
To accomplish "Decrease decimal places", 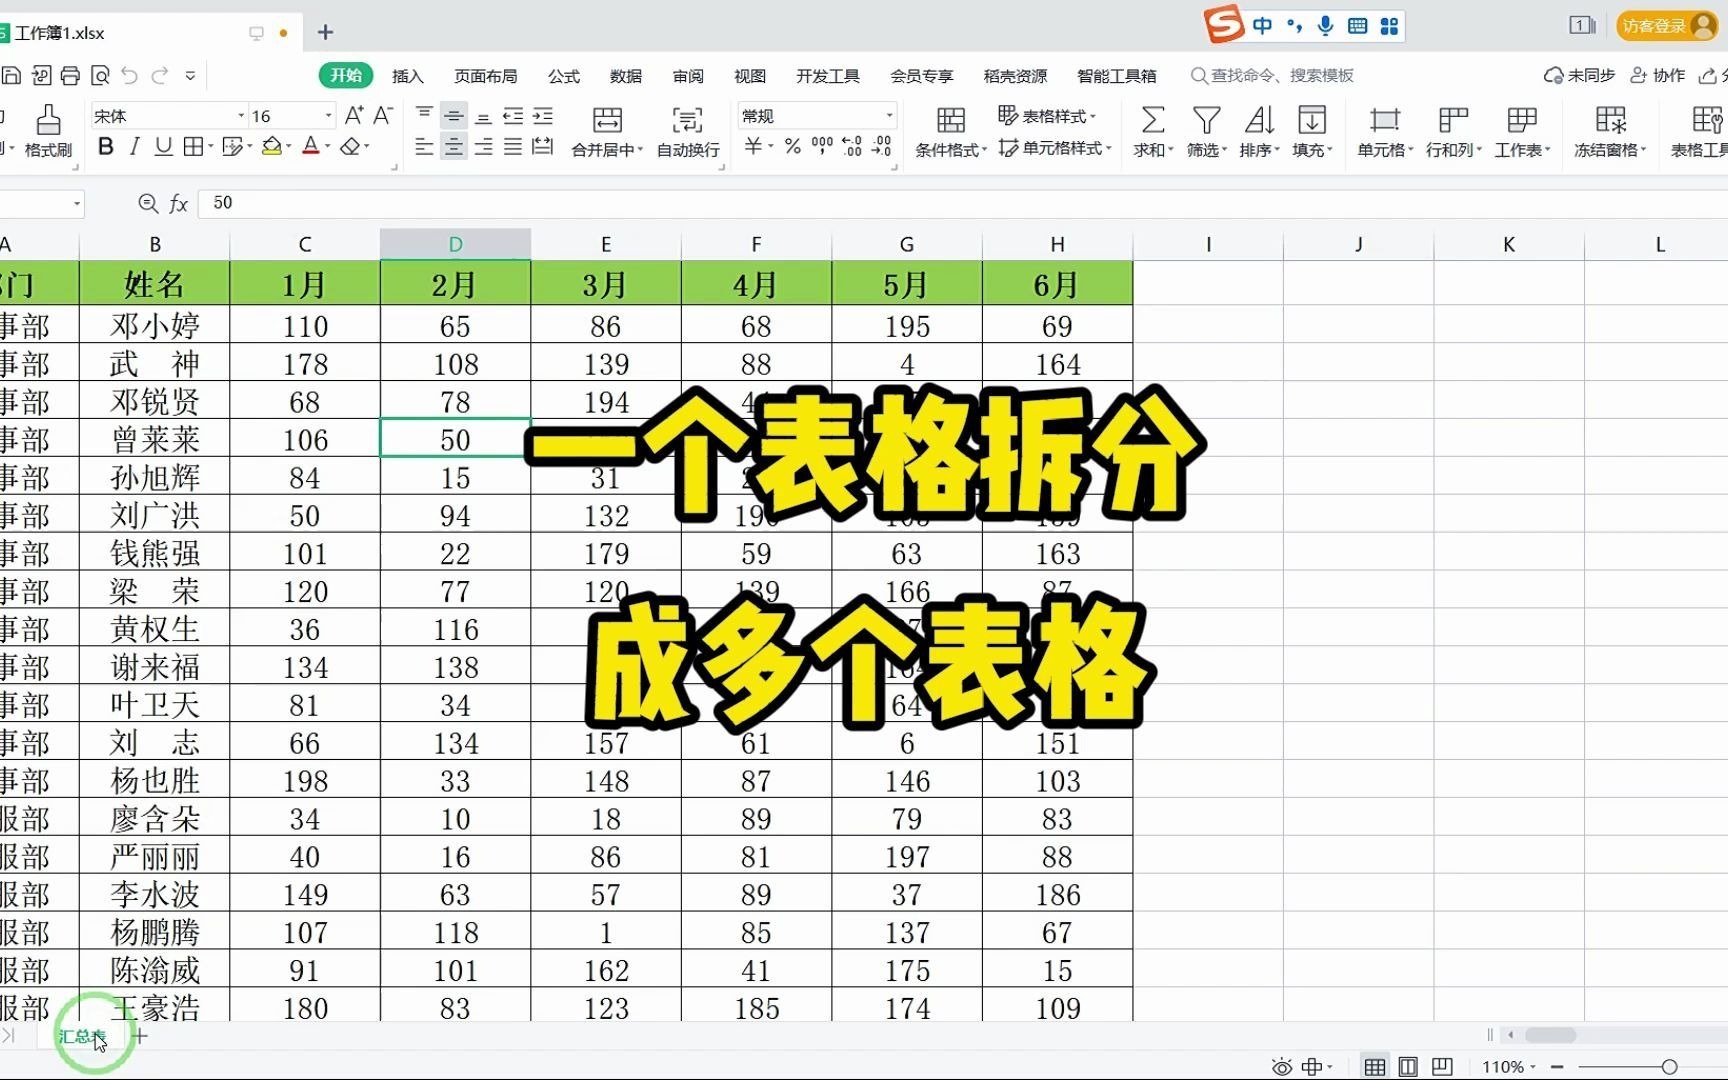I will click(x=882, y=147).
